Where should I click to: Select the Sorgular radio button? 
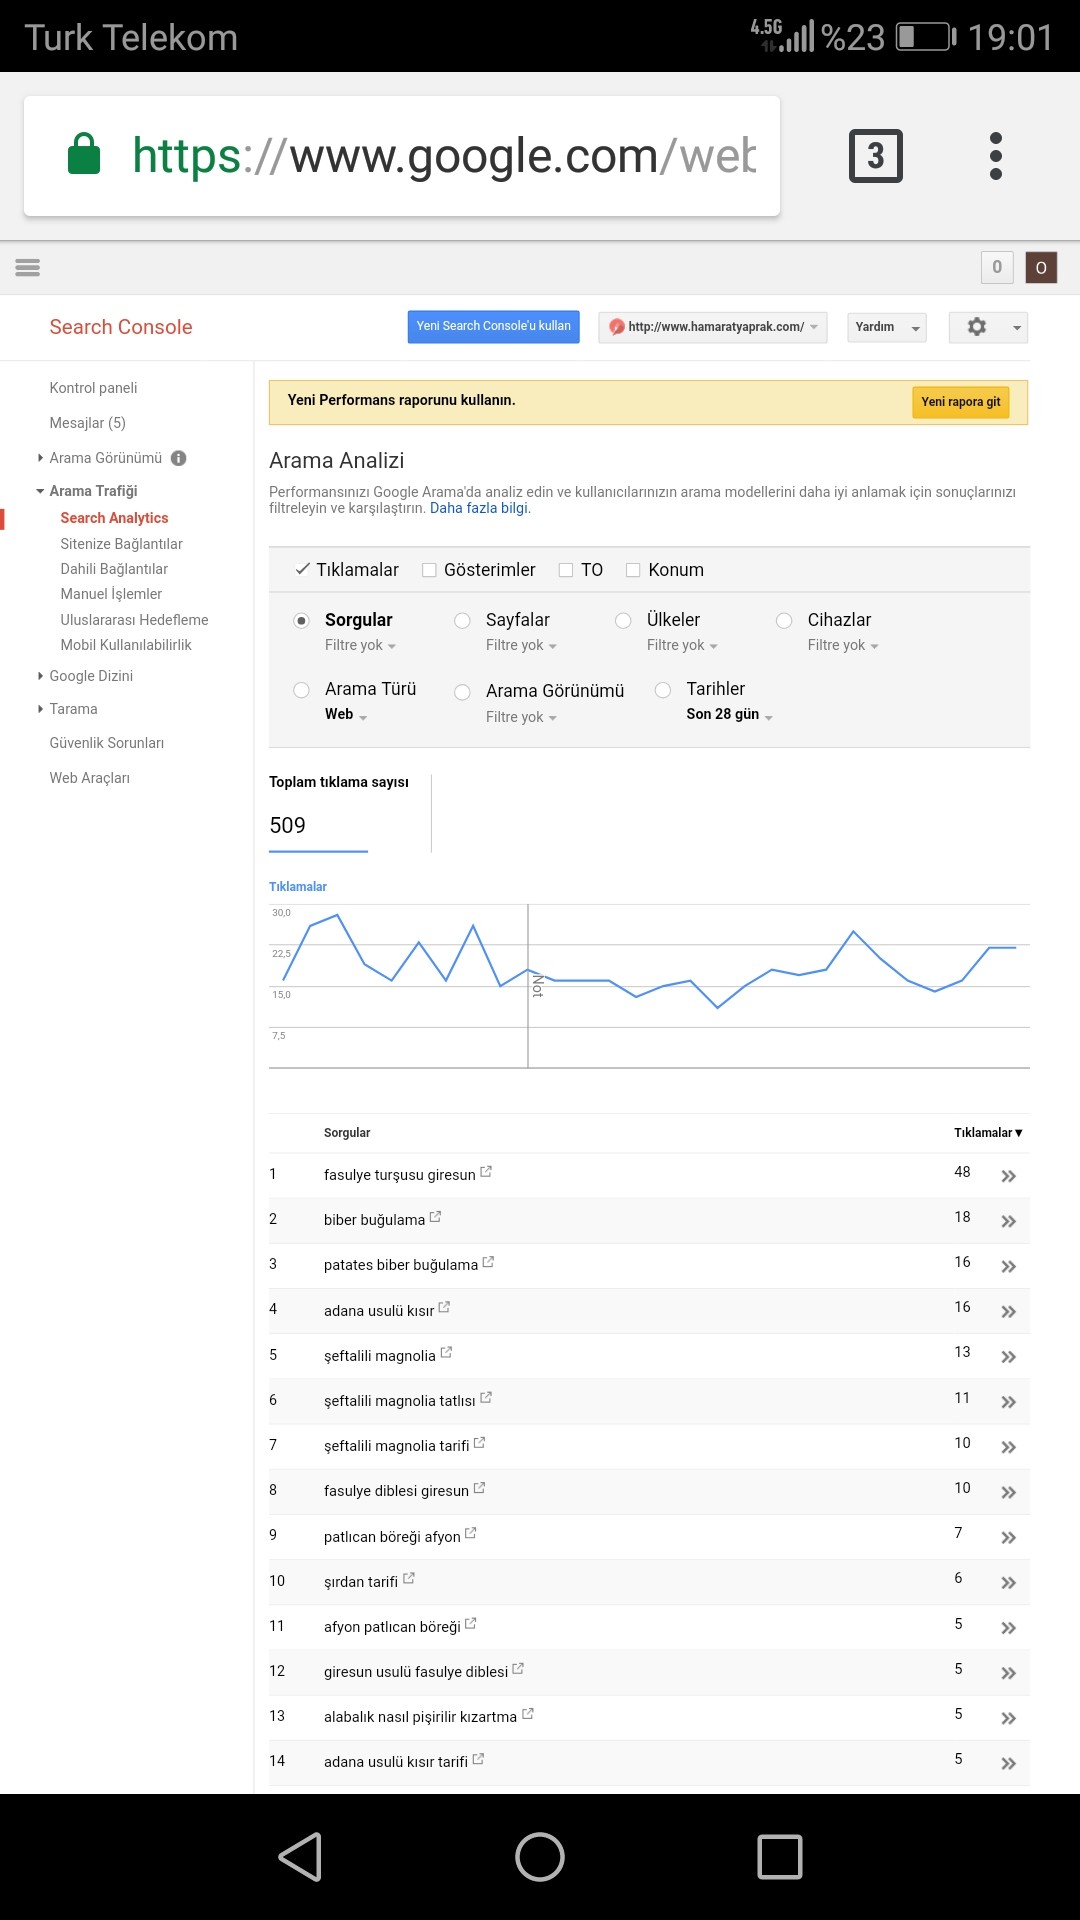point(301,620)
